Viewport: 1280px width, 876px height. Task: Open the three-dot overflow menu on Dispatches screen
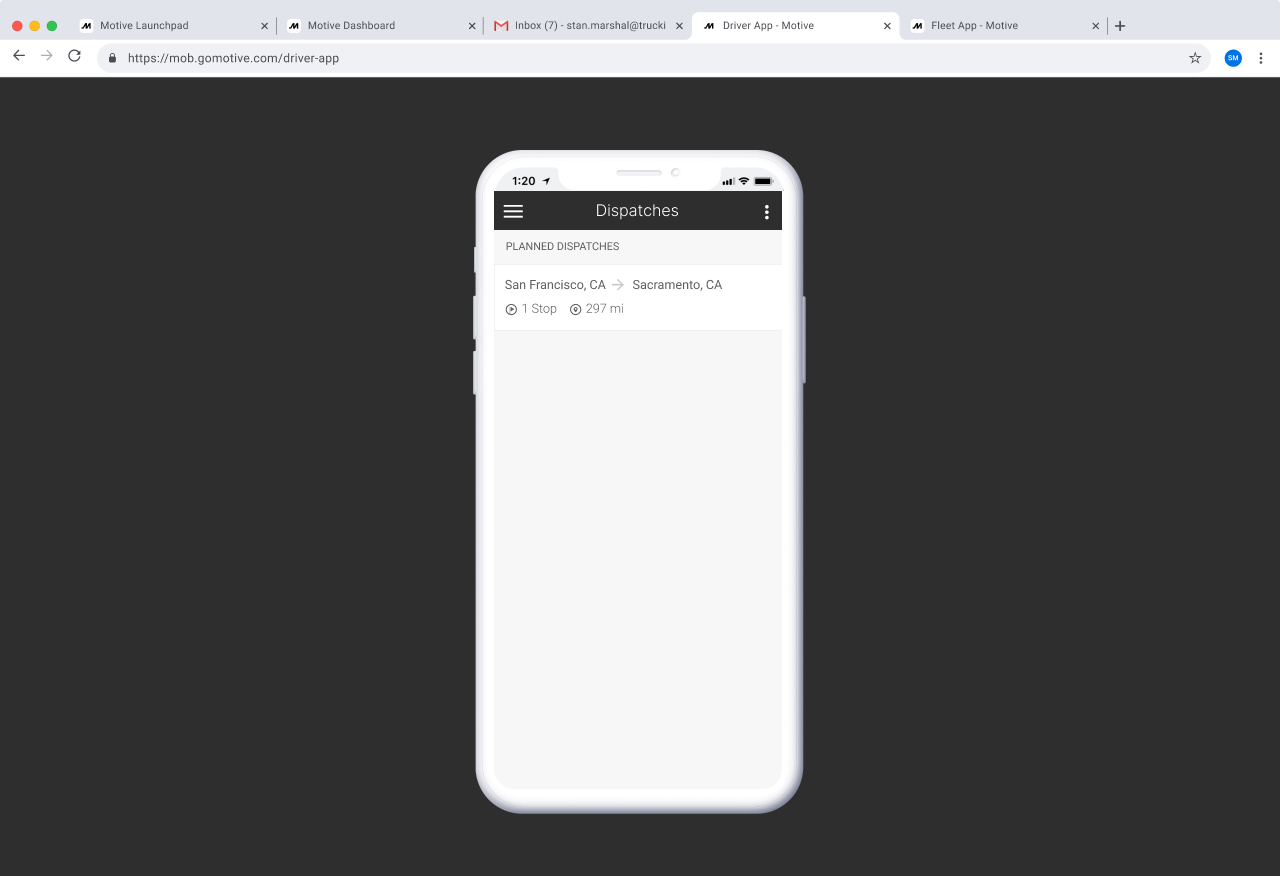tap(766, 211)
